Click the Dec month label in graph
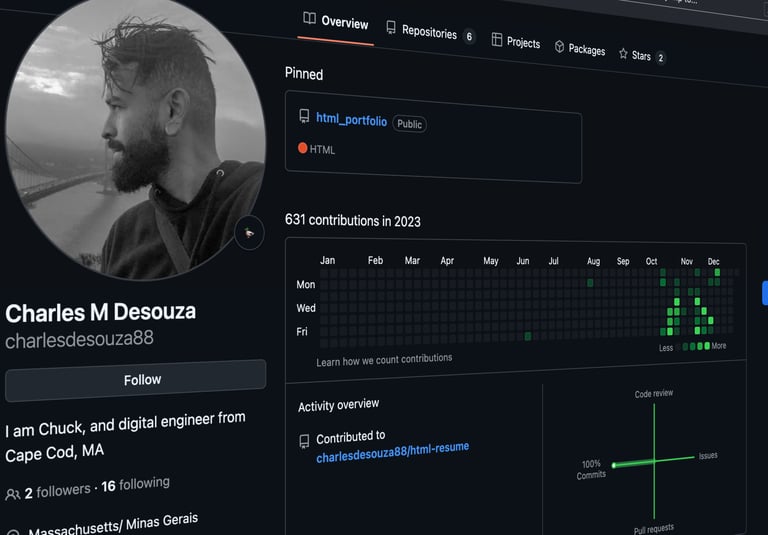This screenshot has height=535, width=768. [714, 262]
